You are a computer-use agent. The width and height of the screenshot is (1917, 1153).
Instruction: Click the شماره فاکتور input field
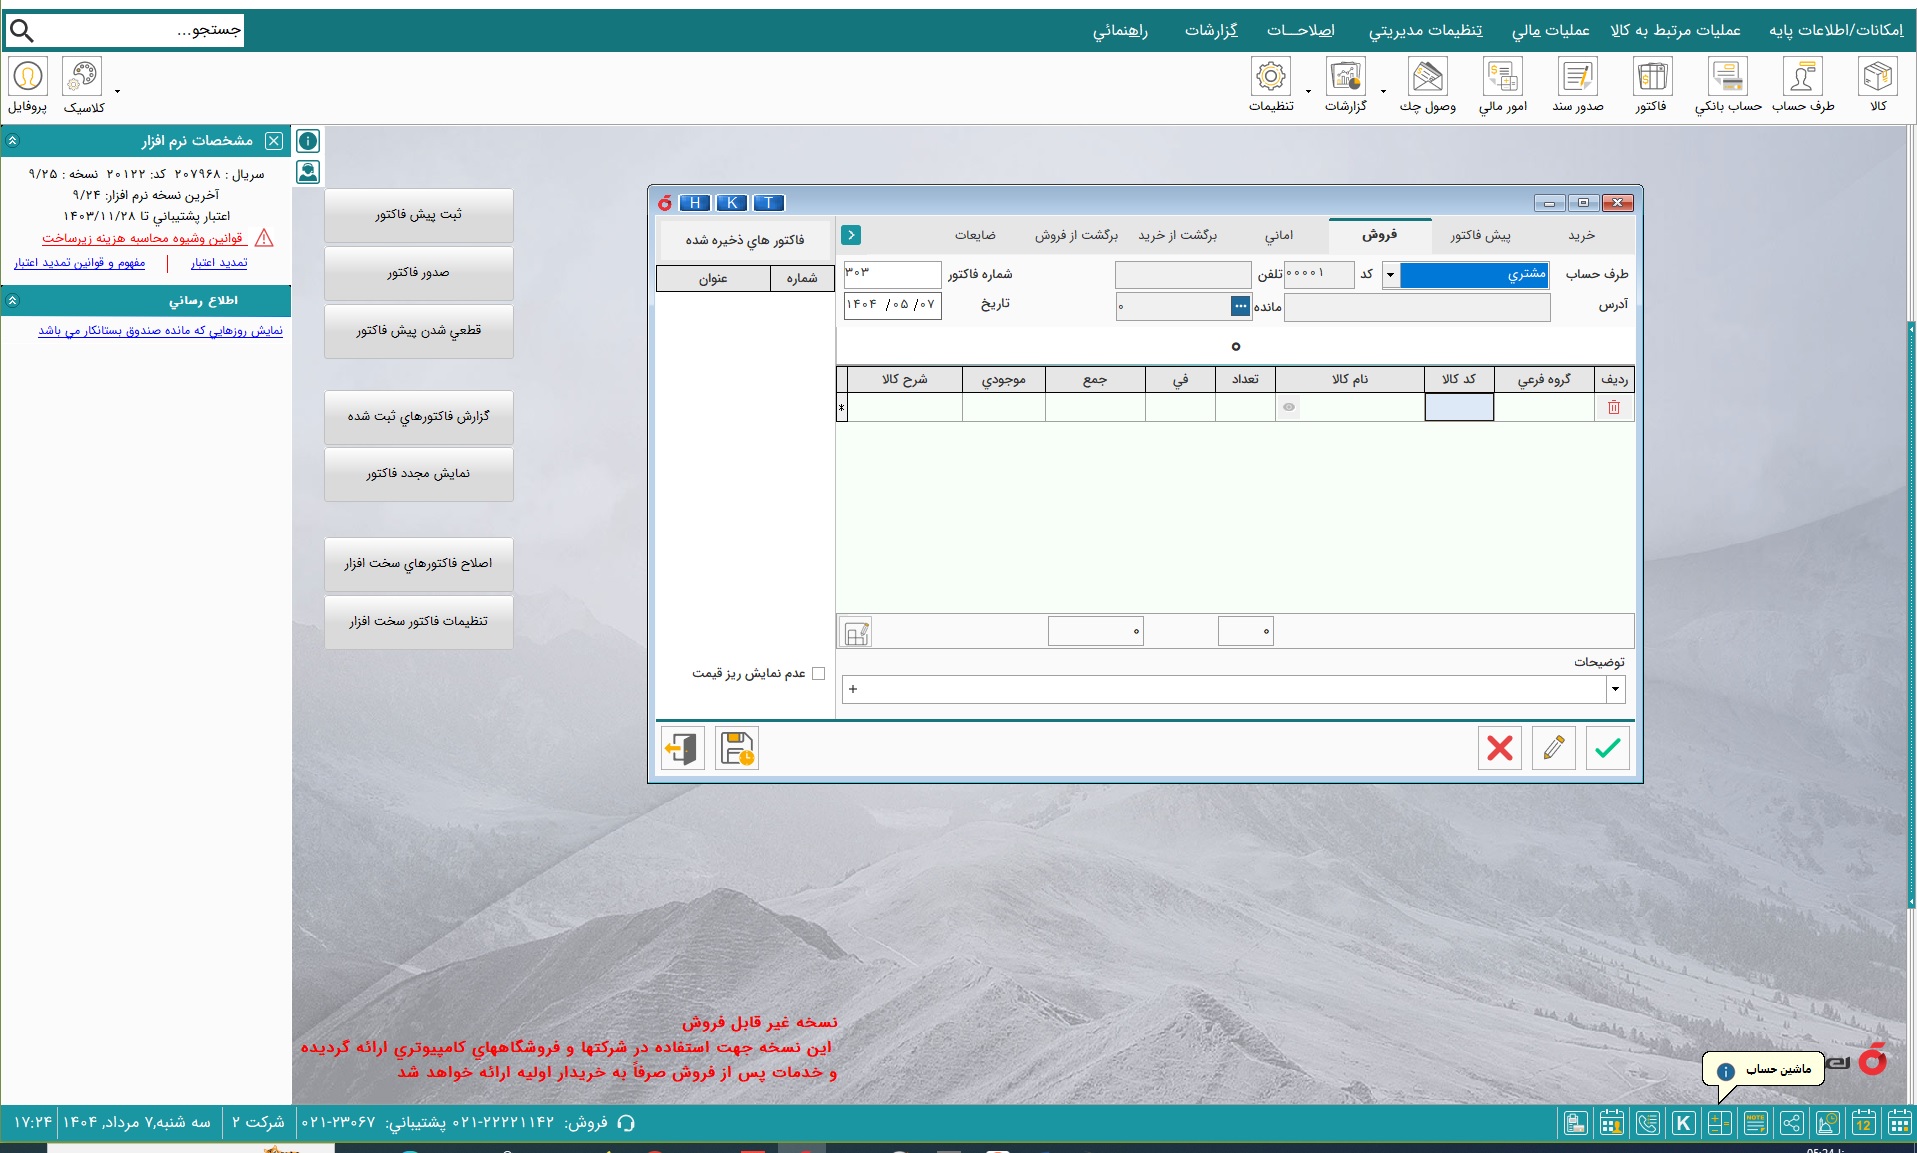pyautogui.click(x=892, y=274)
